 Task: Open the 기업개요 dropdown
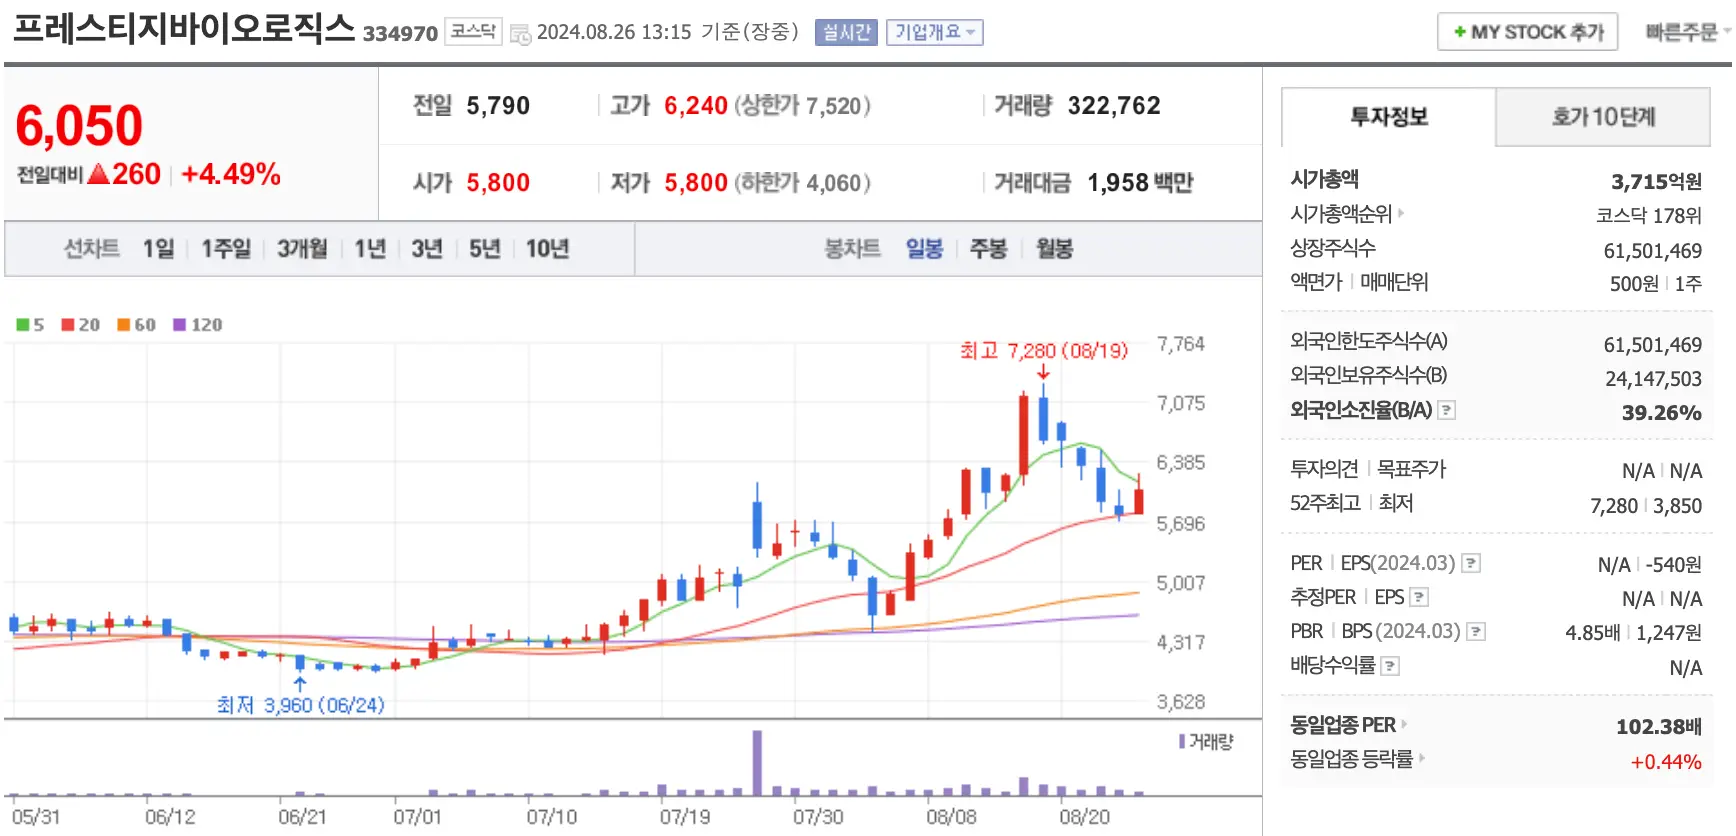(934, 32)
